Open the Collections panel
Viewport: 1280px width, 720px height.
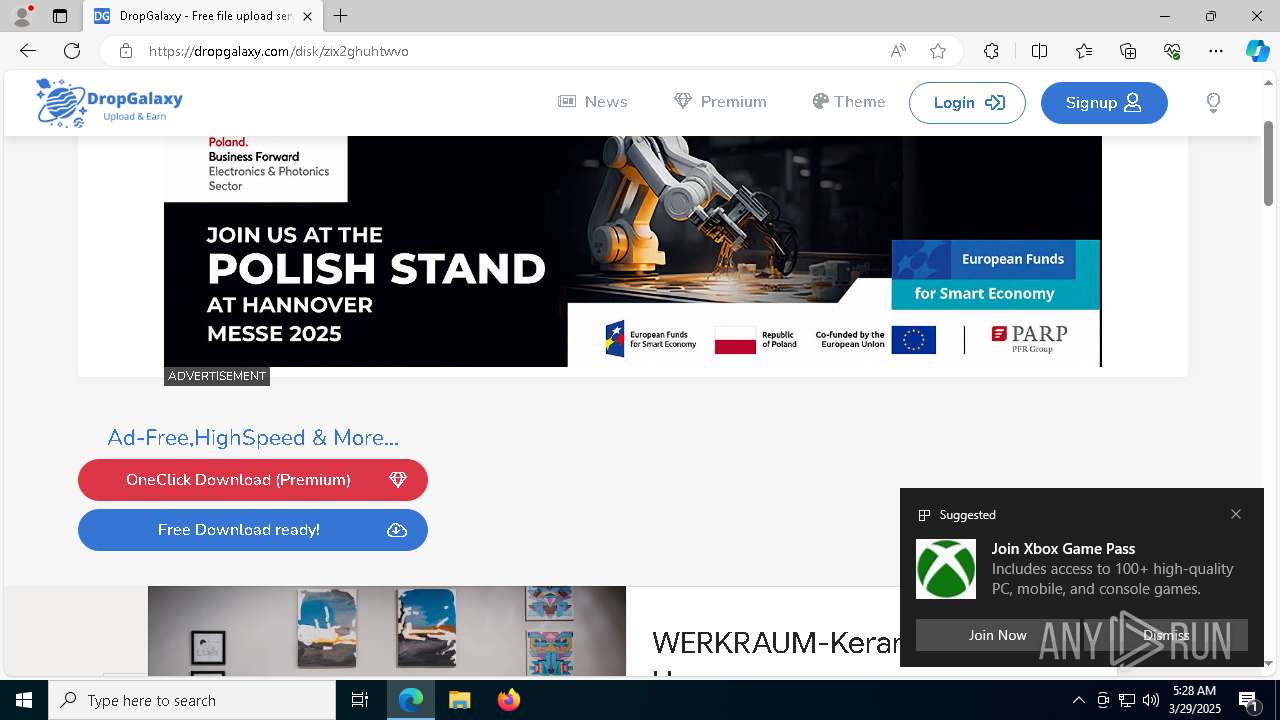[1128, 51]
